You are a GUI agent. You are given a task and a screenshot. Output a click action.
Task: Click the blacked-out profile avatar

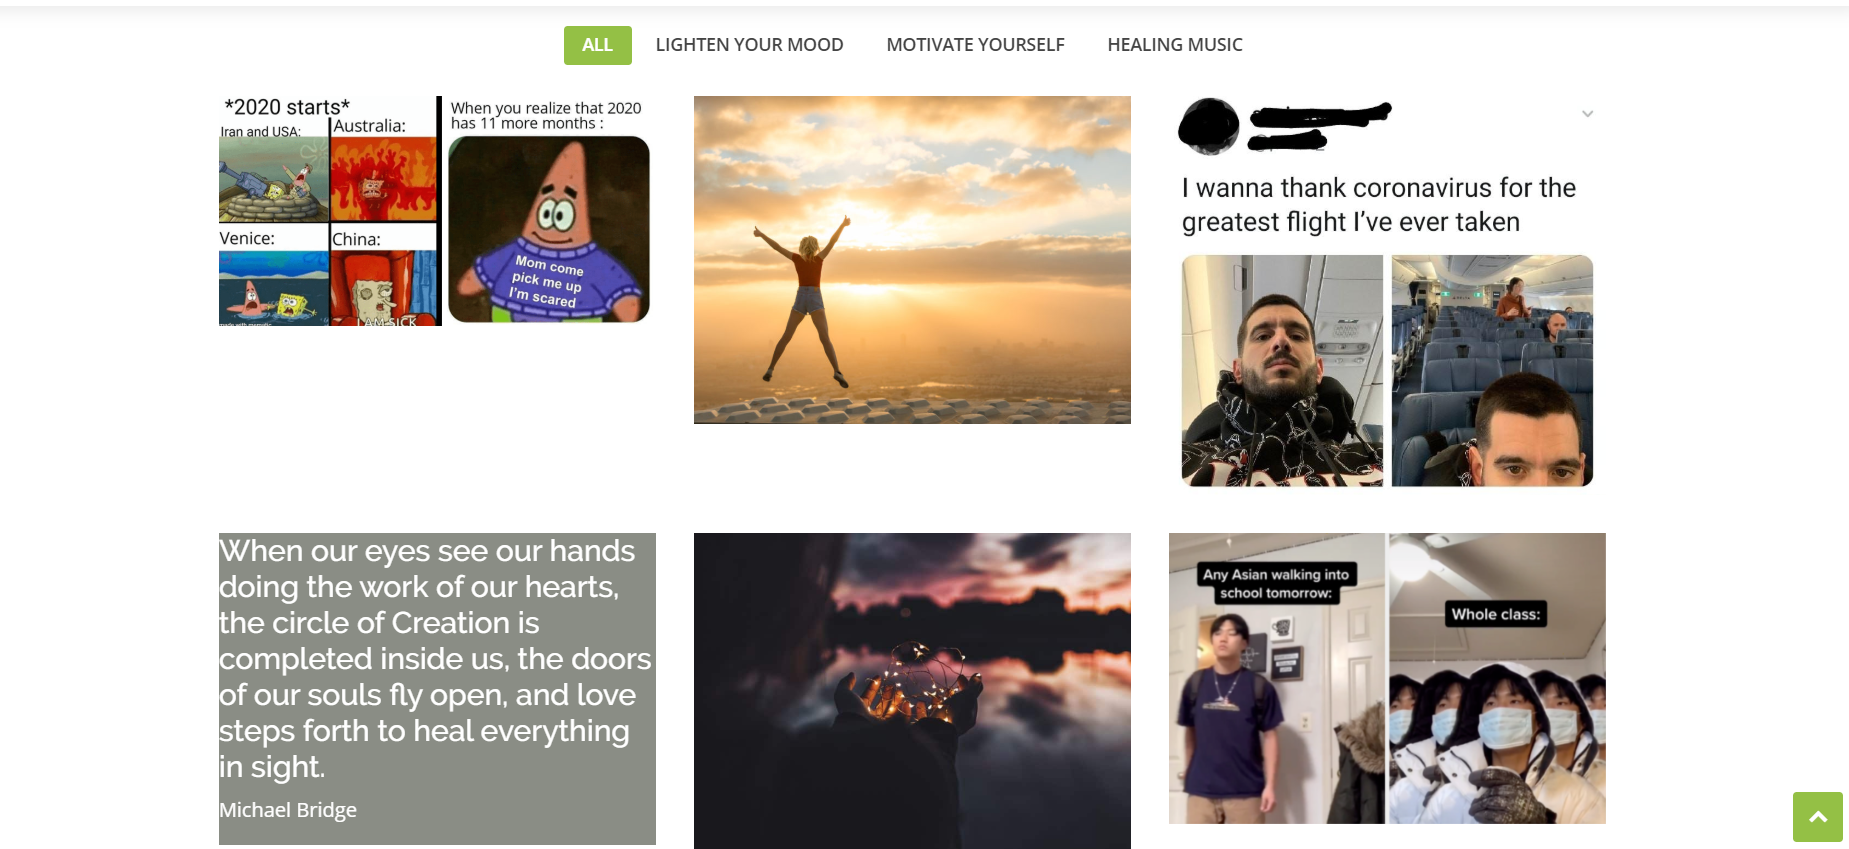pos(1209,127)
